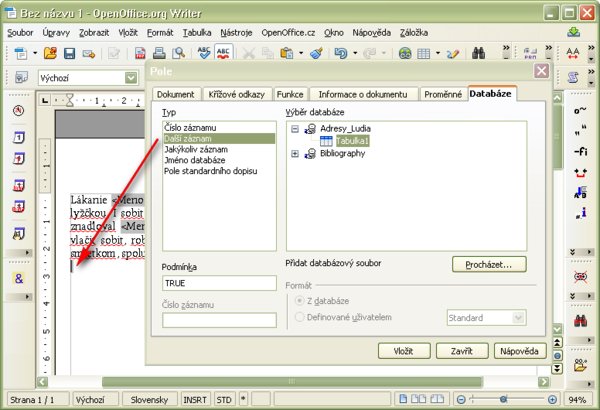Open the Nástroje menu

236,33
